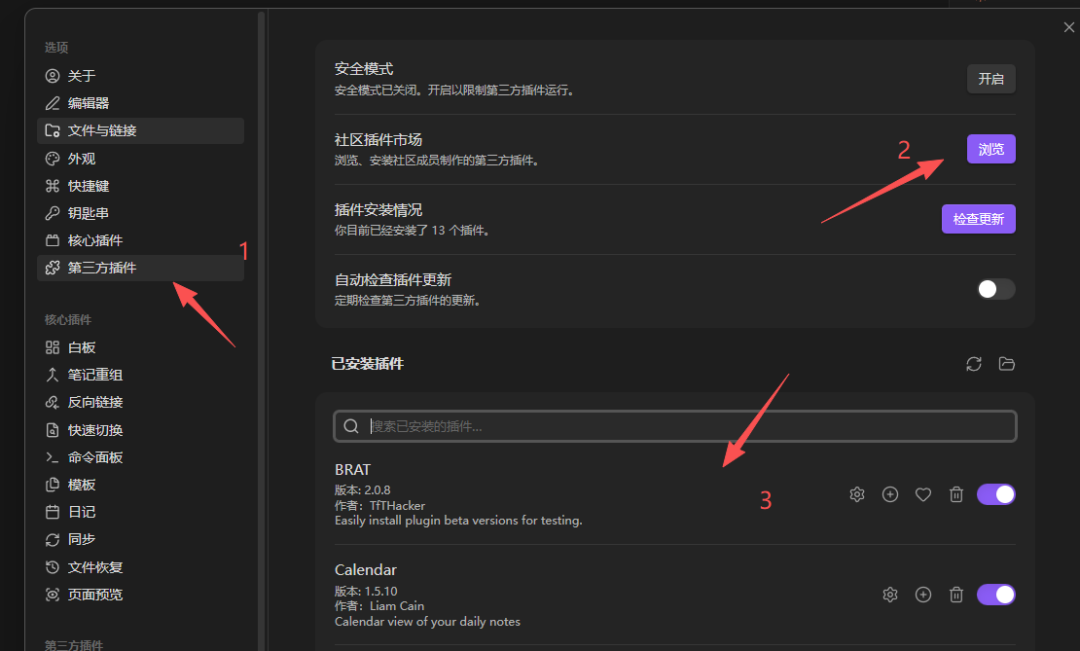This screenshot has width=1080, height=651.
Task: Click the 检查更新 button
Action: (x=978, y=219)
